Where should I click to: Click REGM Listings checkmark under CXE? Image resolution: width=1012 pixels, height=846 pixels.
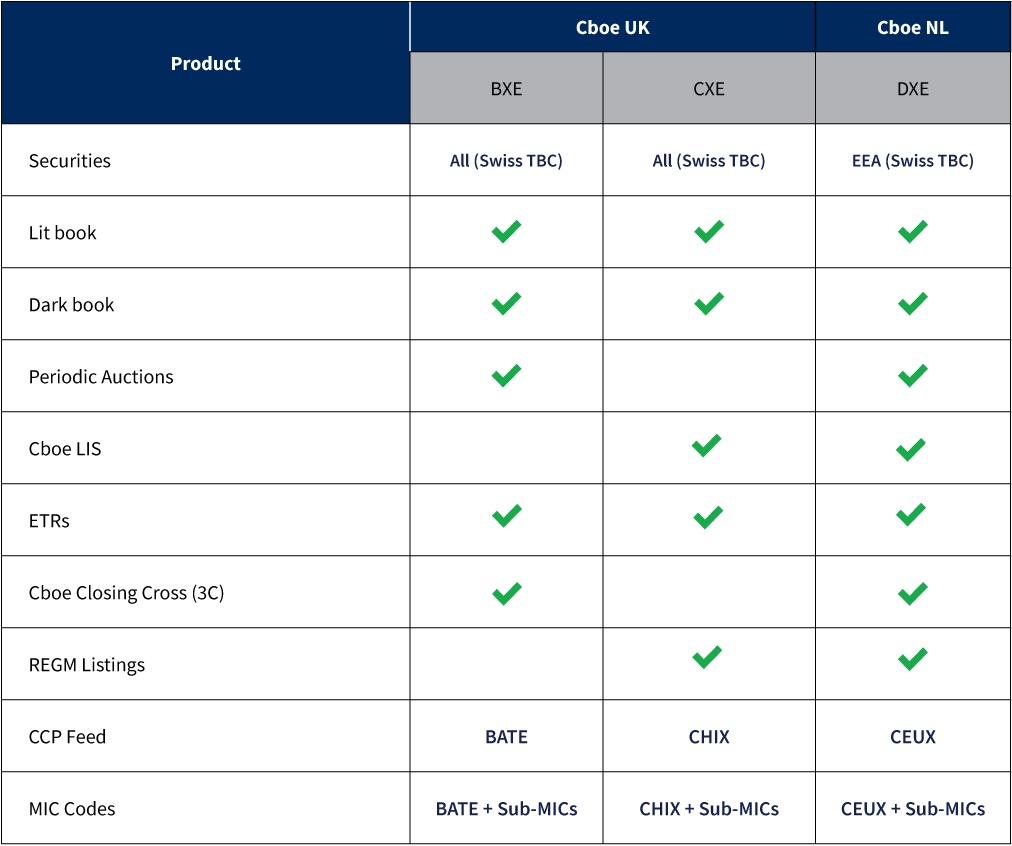pos(707,657)
